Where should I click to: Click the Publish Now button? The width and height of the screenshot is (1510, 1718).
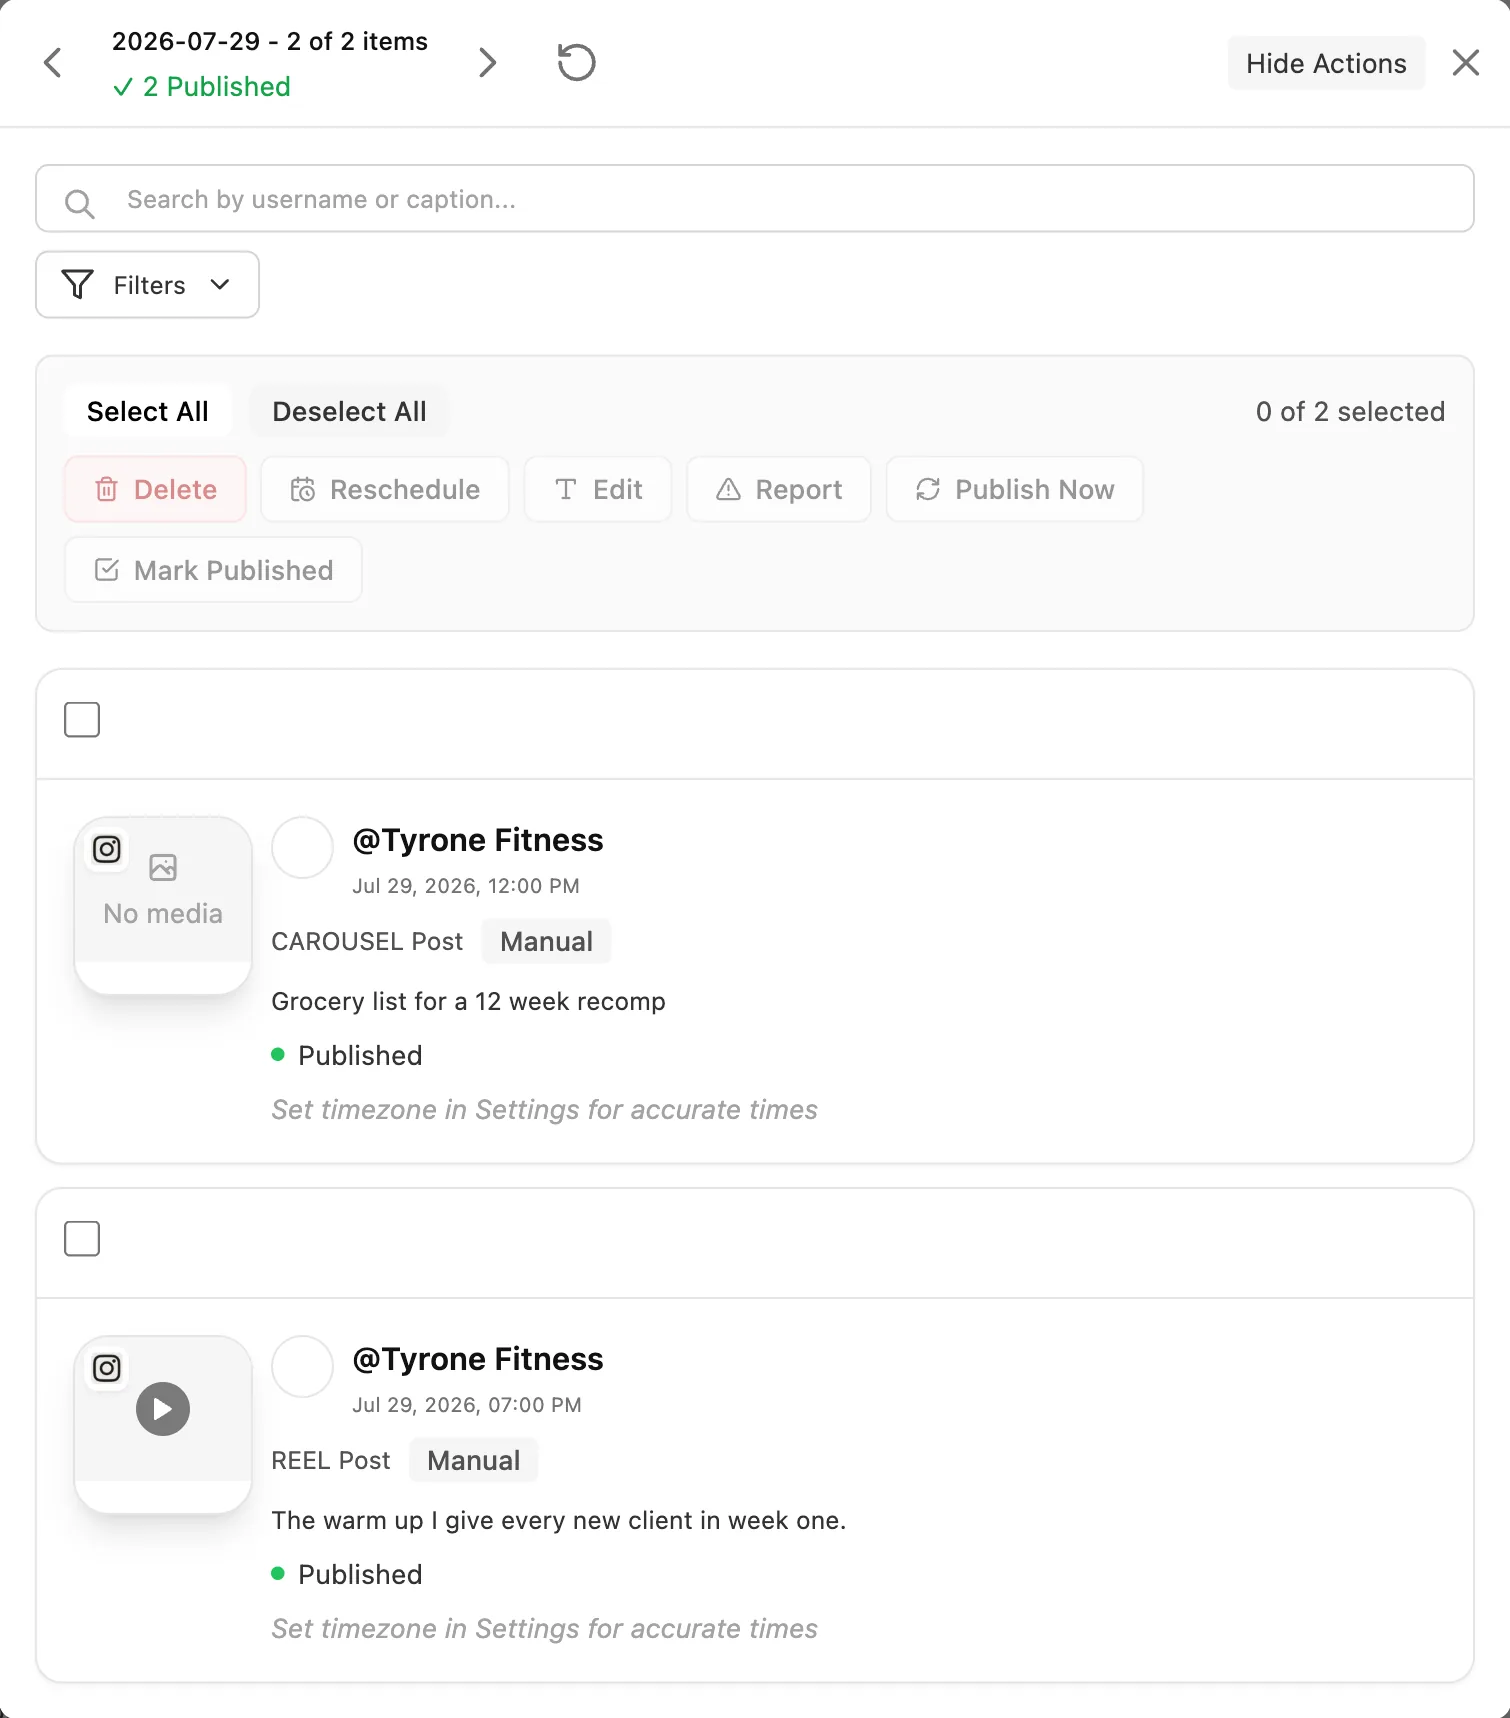pos(1015,489)
